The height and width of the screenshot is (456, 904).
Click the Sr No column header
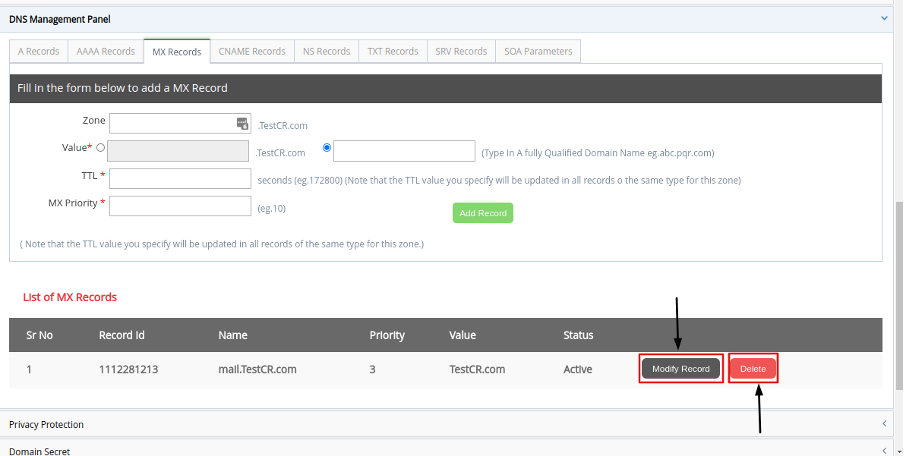[40, 336]
